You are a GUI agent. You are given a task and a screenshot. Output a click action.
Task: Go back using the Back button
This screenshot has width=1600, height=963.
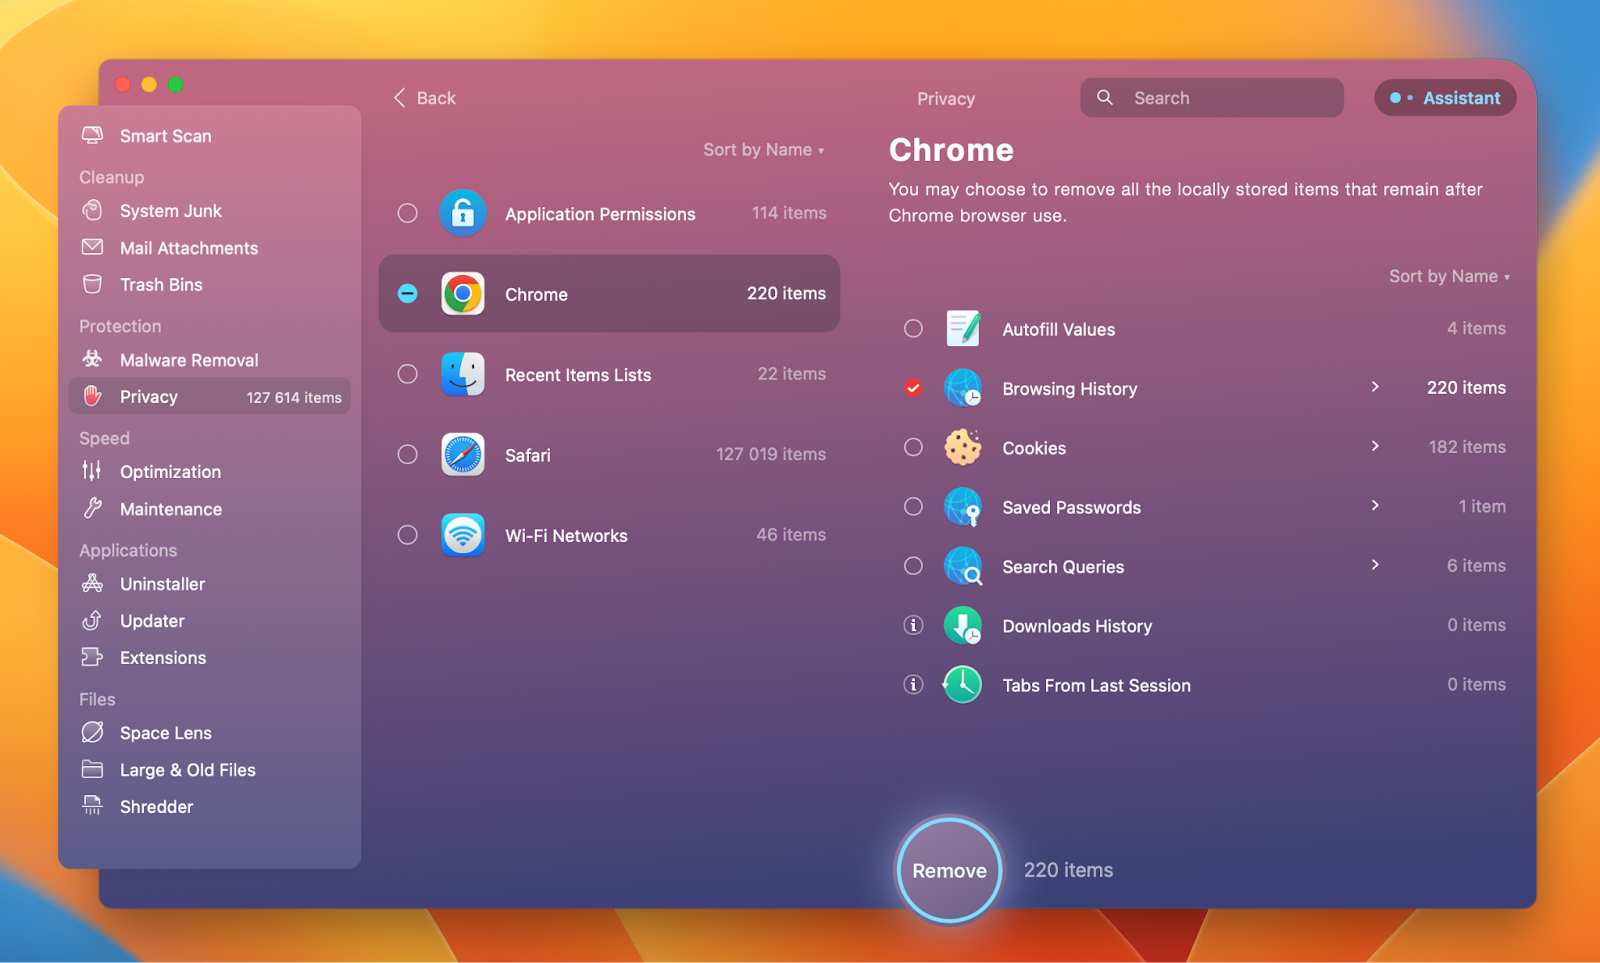(x=424, y=97)
